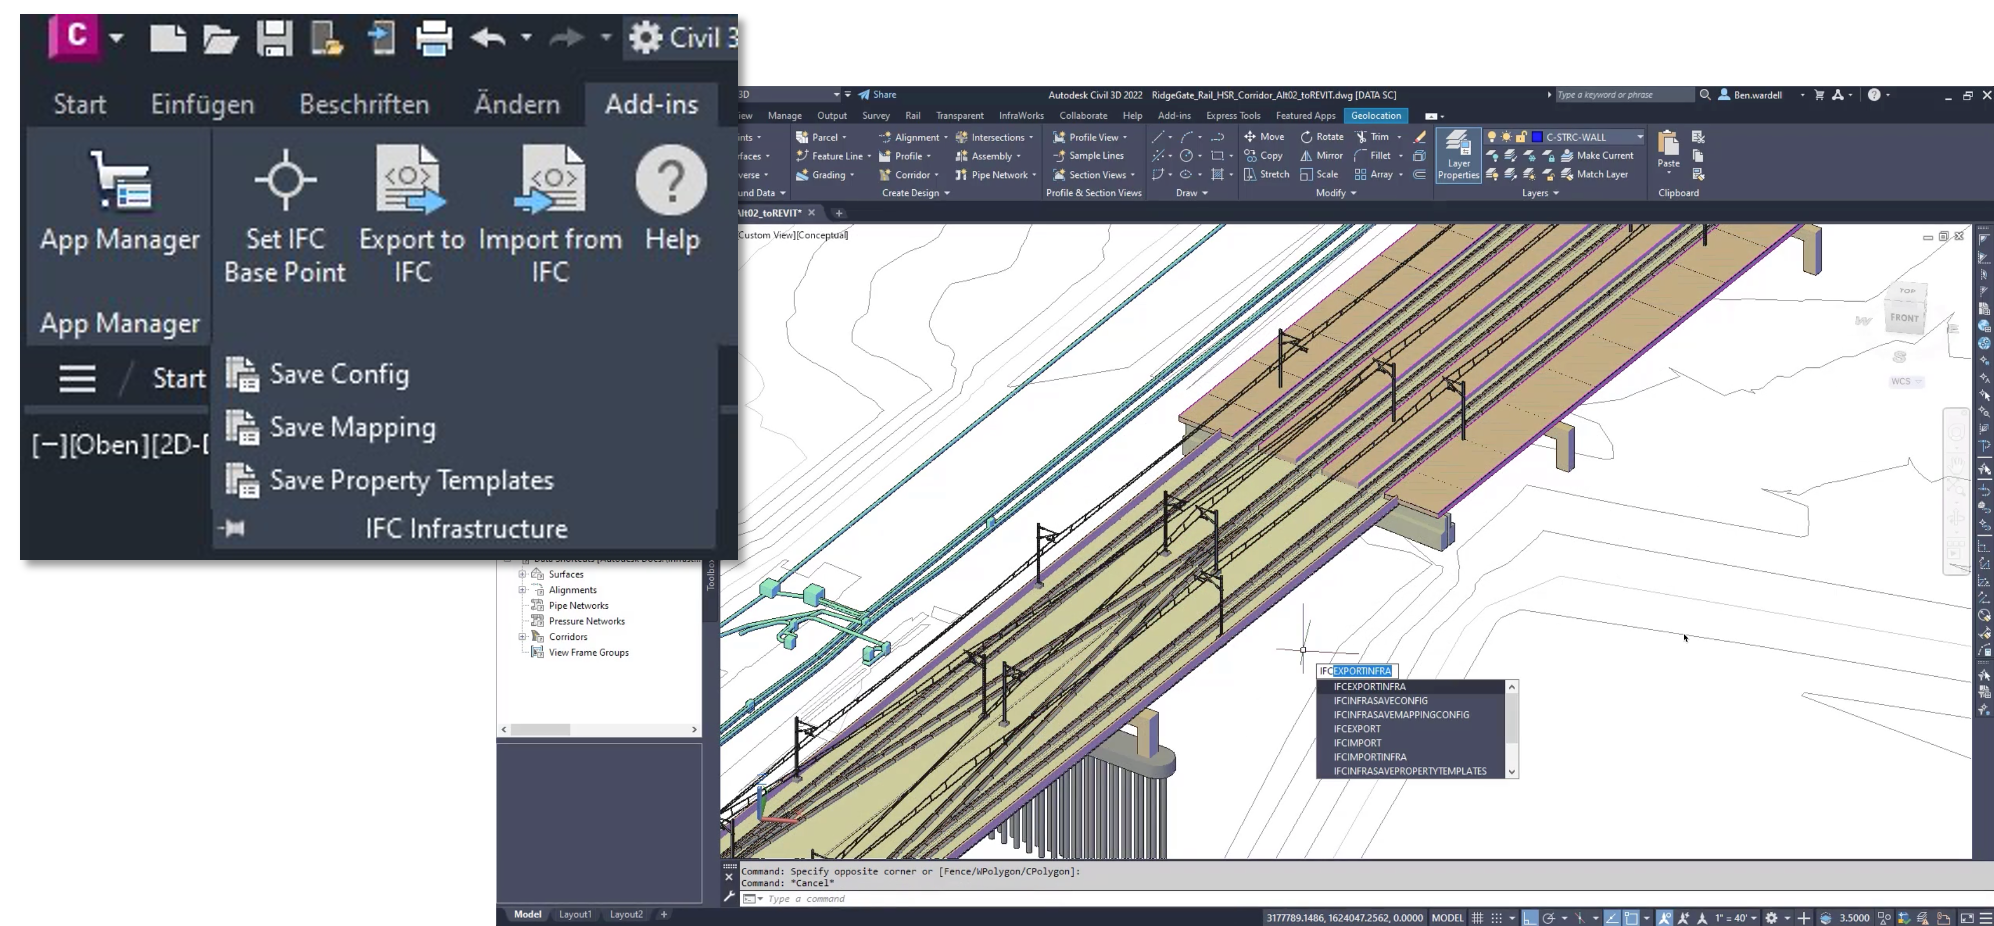Choose IFCINFRASAVECONFIG from command suggestions

[x=1380, y=701]
